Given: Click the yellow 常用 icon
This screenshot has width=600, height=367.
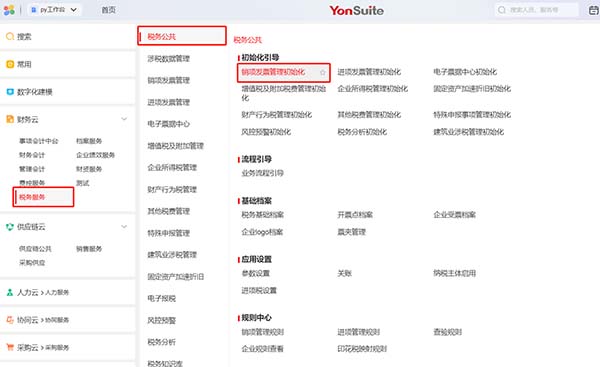Looking at the screenshot, I should coord(10,64).
